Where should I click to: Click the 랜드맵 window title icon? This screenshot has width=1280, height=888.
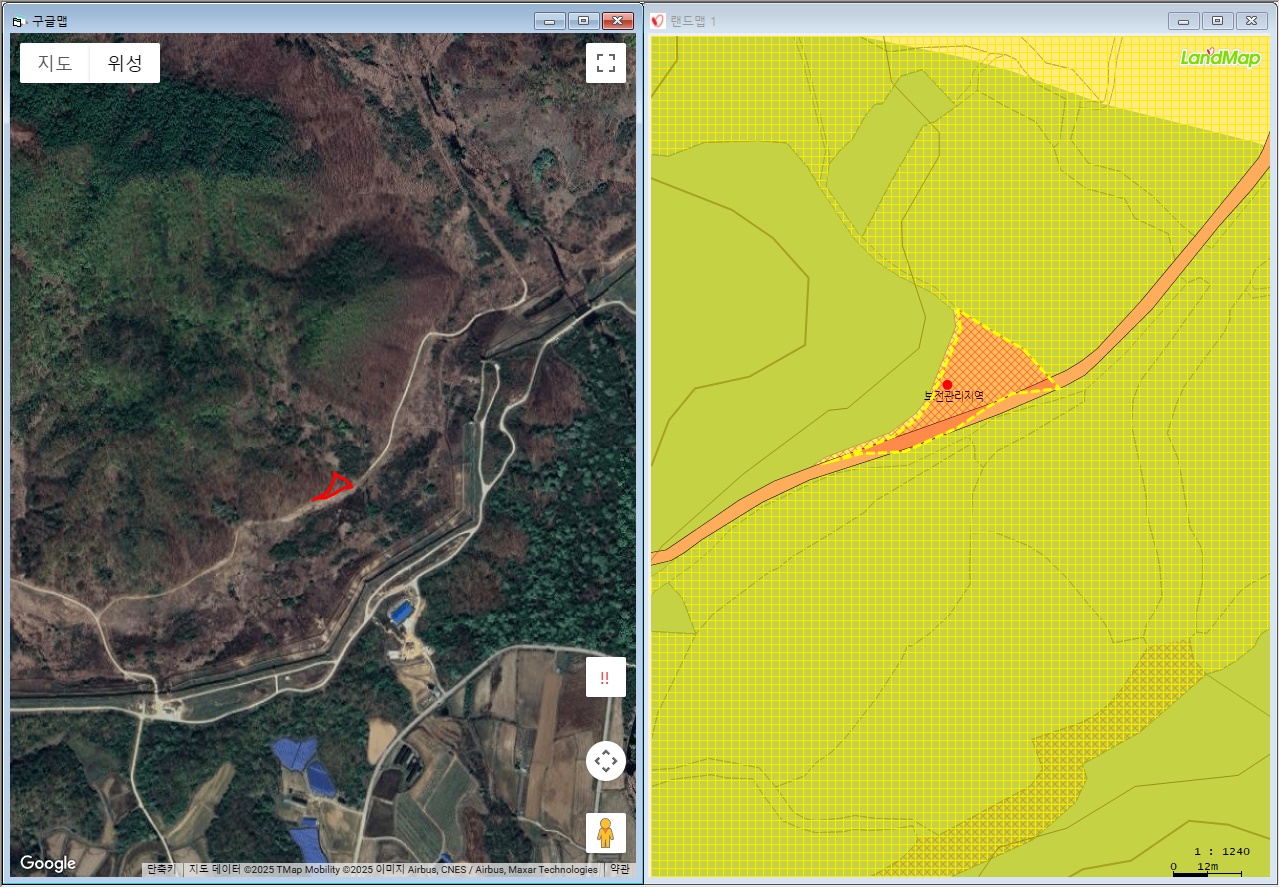[658, 21]
